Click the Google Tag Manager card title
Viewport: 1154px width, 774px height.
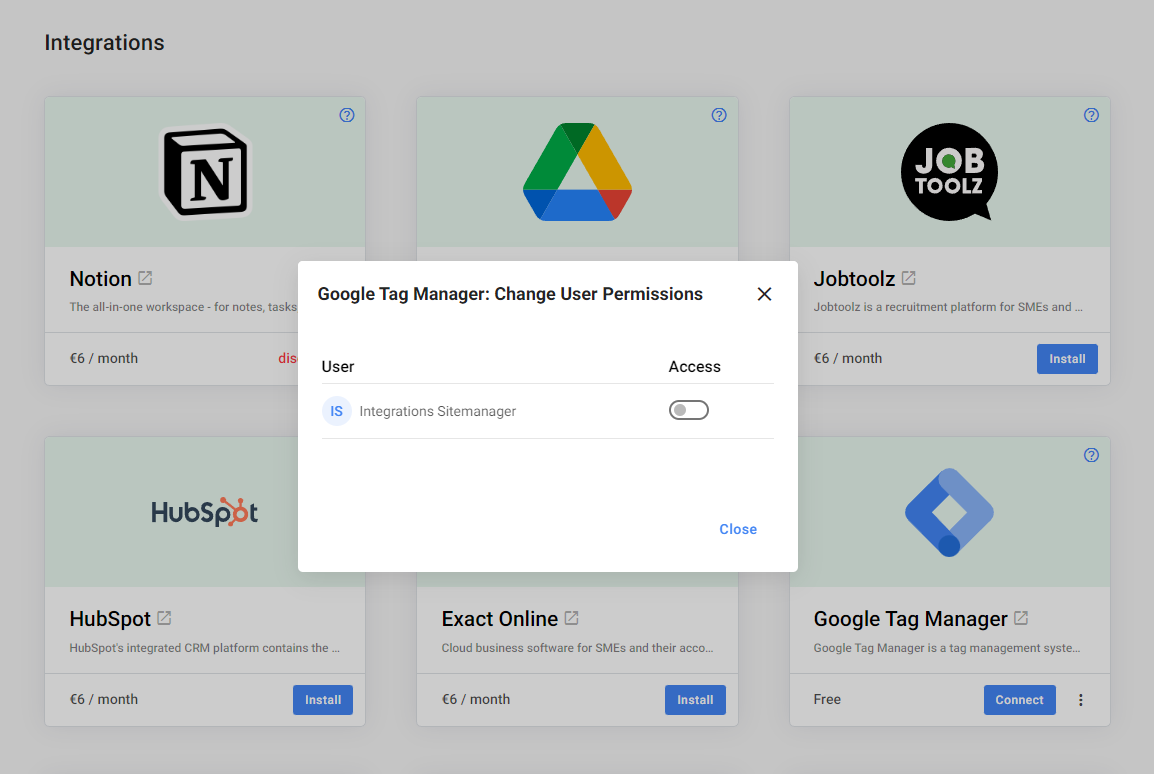910,619
